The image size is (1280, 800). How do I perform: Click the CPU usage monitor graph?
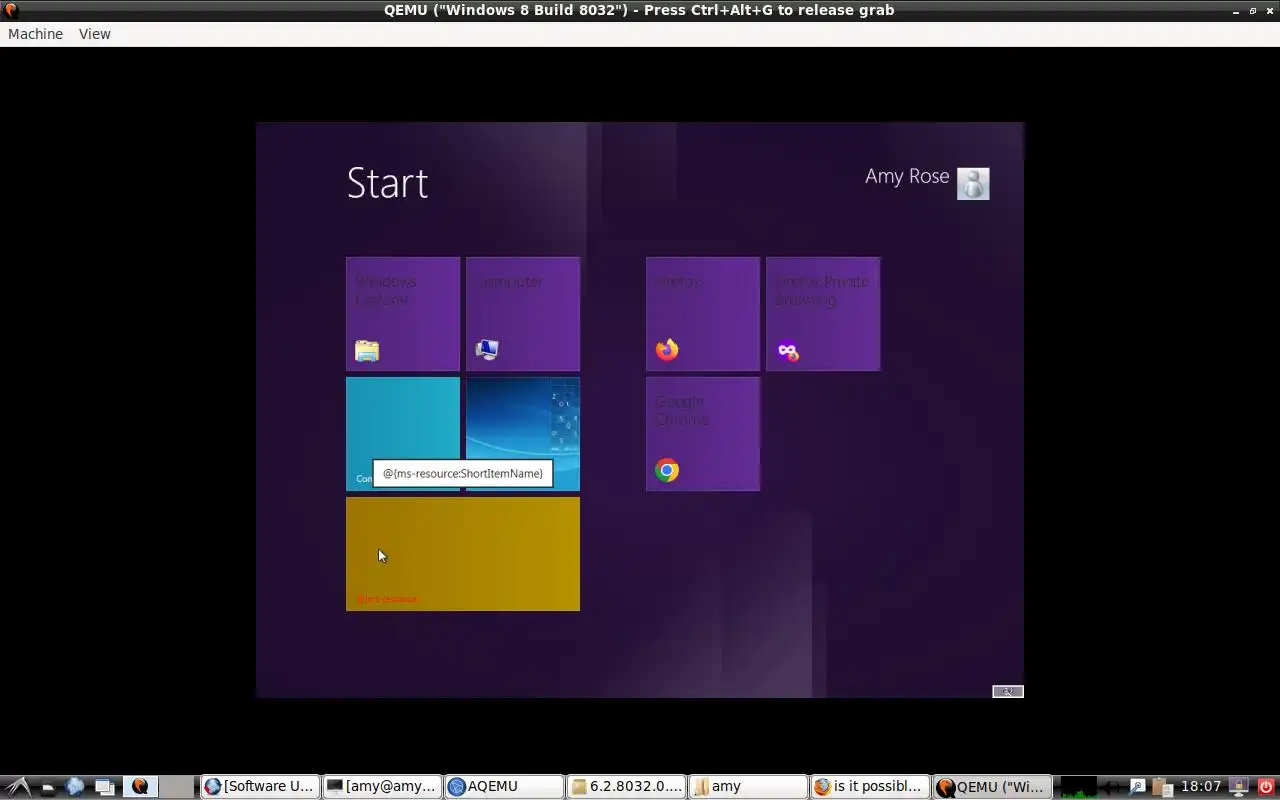[1079, 787]
